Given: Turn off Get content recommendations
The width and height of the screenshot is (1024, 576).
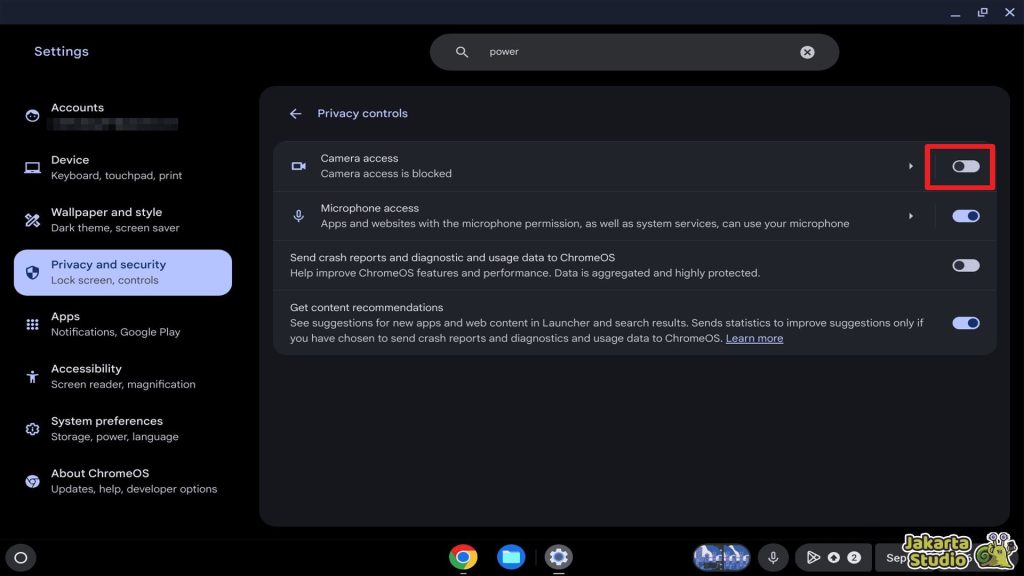Looking at the screenshot, I should click(966, 322).
